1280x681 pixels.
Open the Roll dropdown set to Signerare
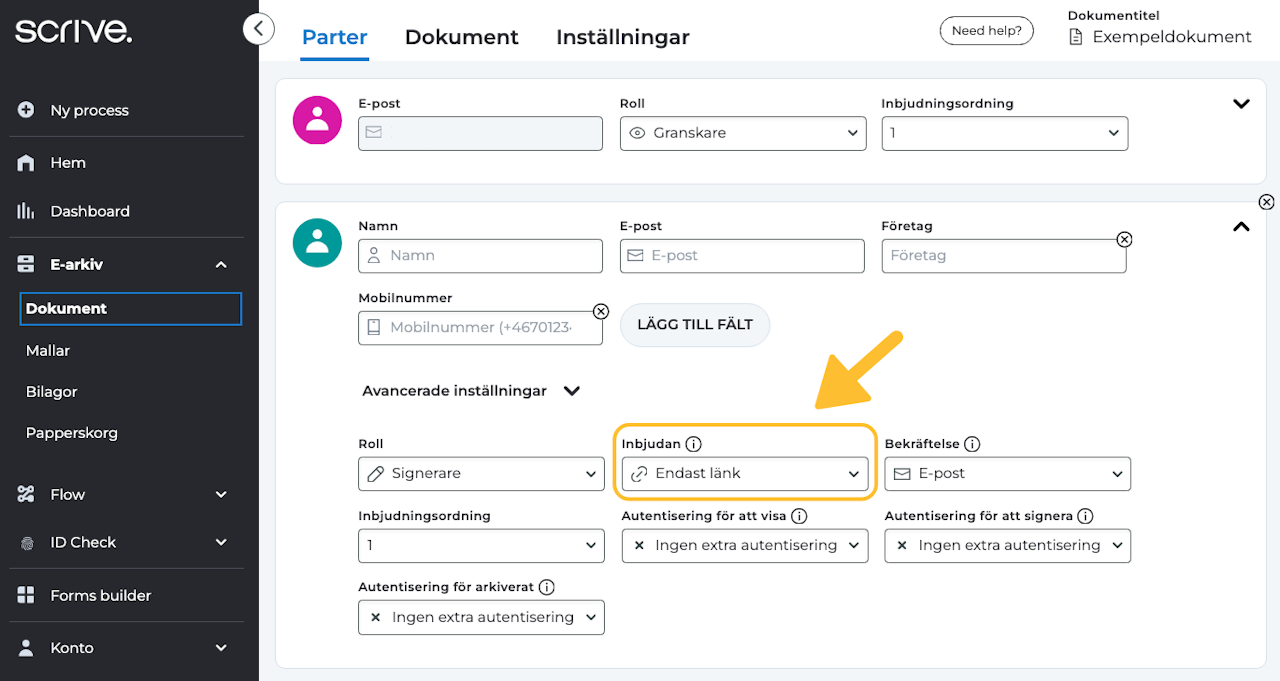(x=481, y=474)
